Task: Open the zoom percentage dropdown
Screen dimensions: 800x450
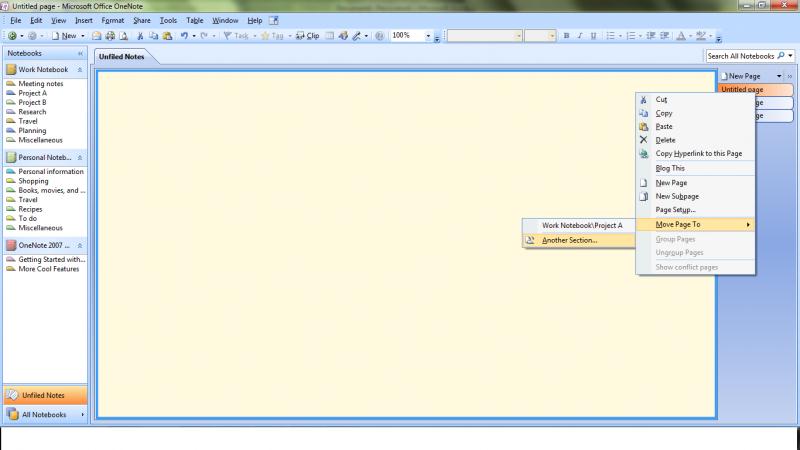Action: [428, 35]
